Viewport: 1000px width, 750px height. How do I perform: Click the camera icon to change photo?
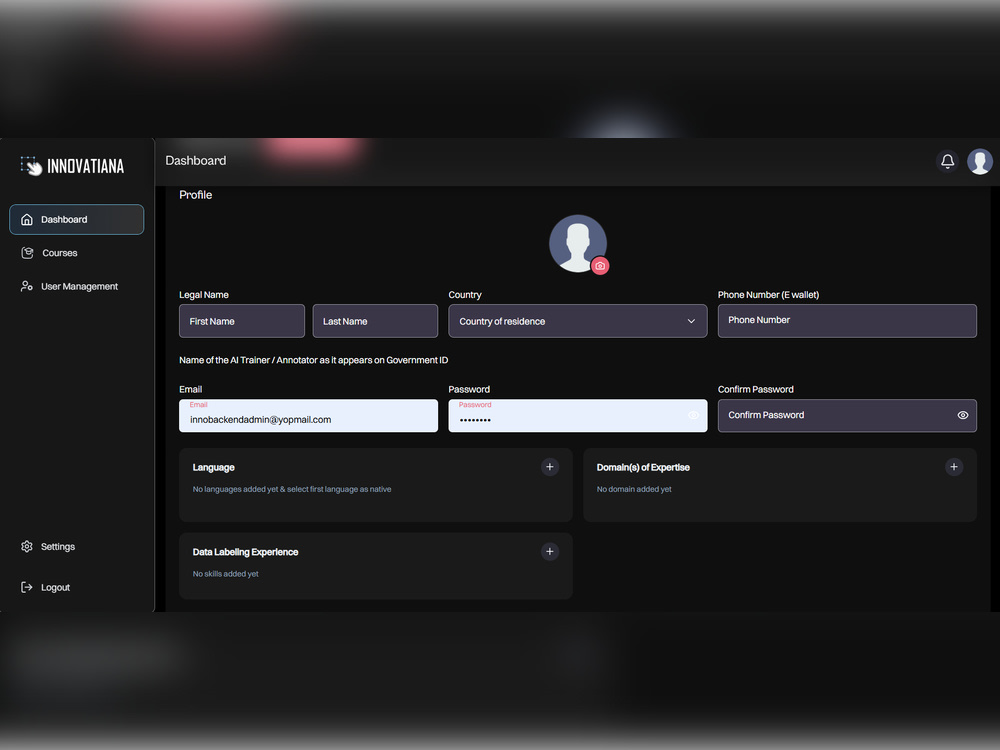[x=600, y=266]
